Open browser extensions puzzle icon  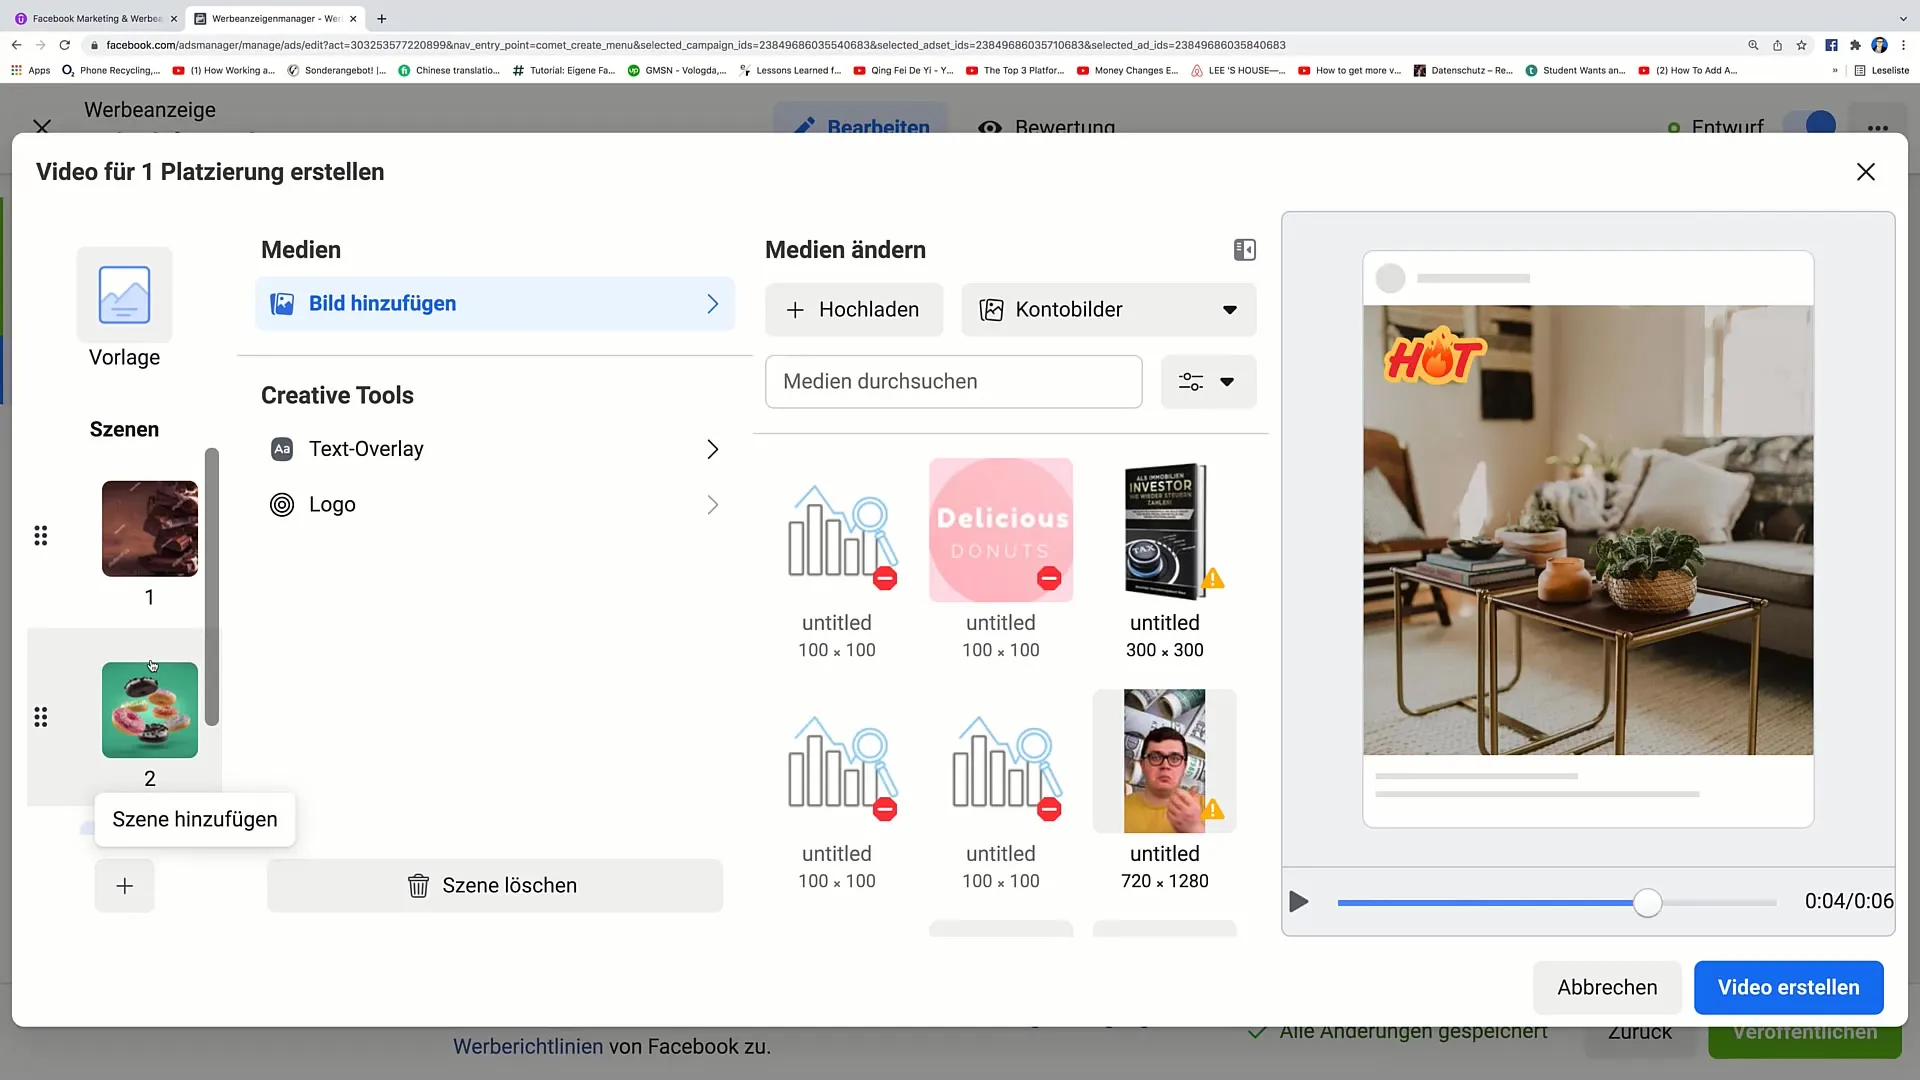point(1856,45)
